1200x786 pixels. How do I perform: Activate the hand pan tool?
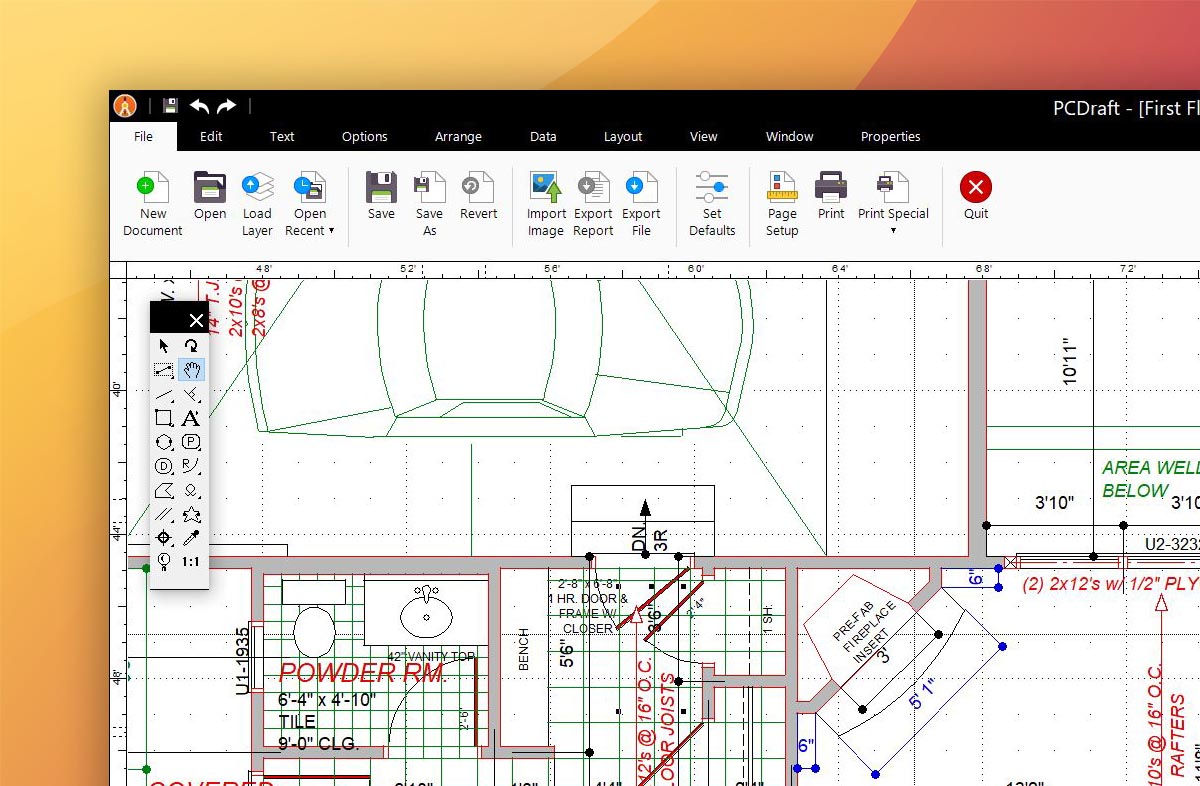point(191,370)
